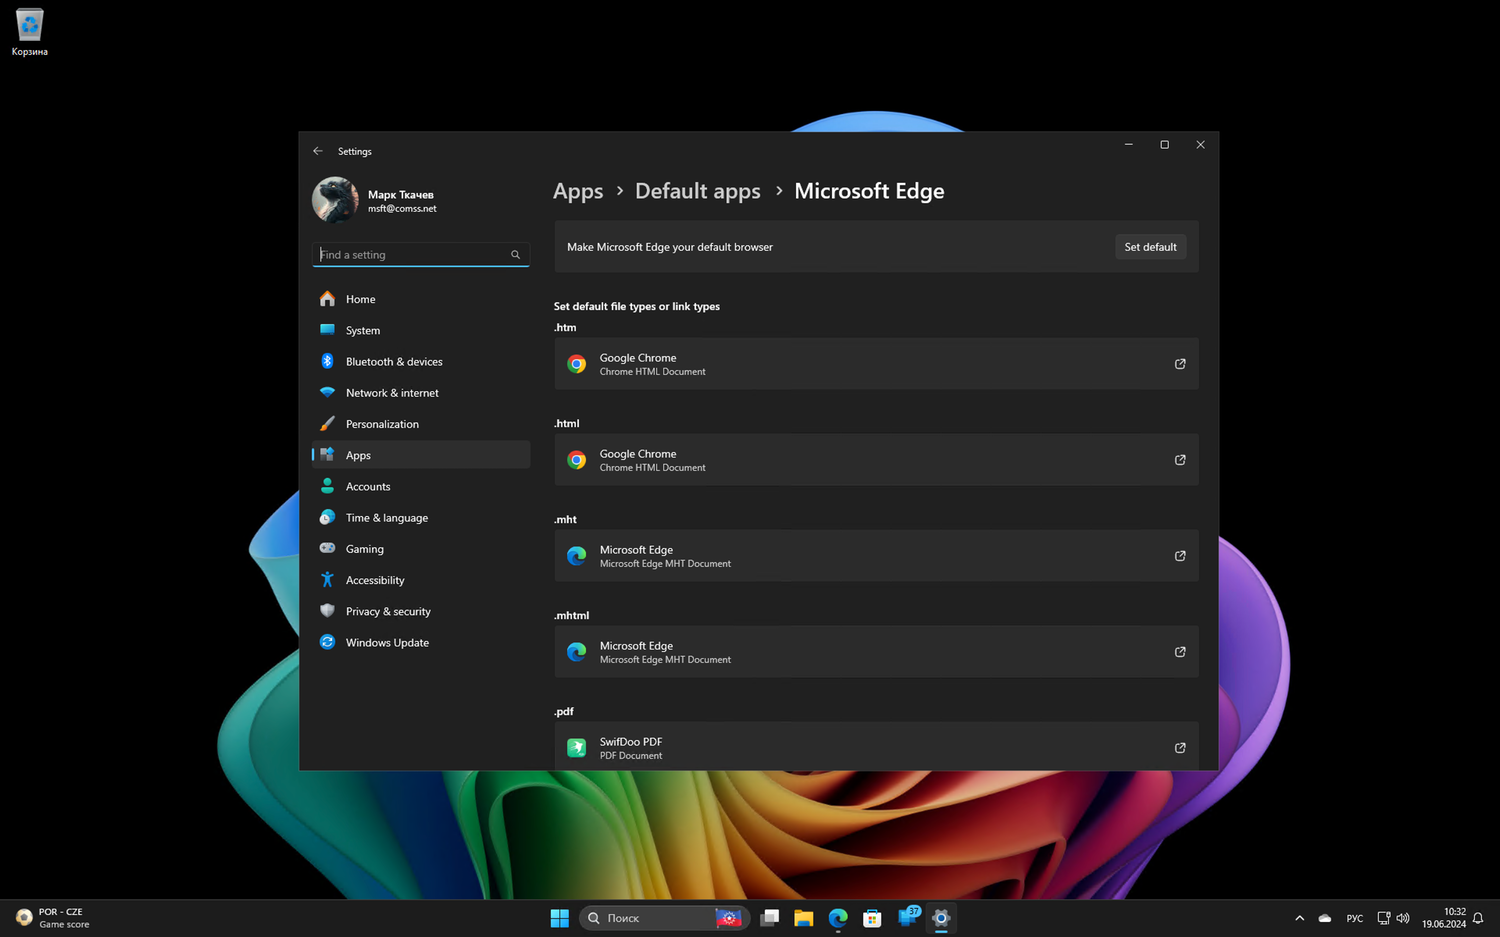1500x937 pixels.
Task: Select the Apps sidebar category
Action: pyautogui.click(x=421, y=455)
